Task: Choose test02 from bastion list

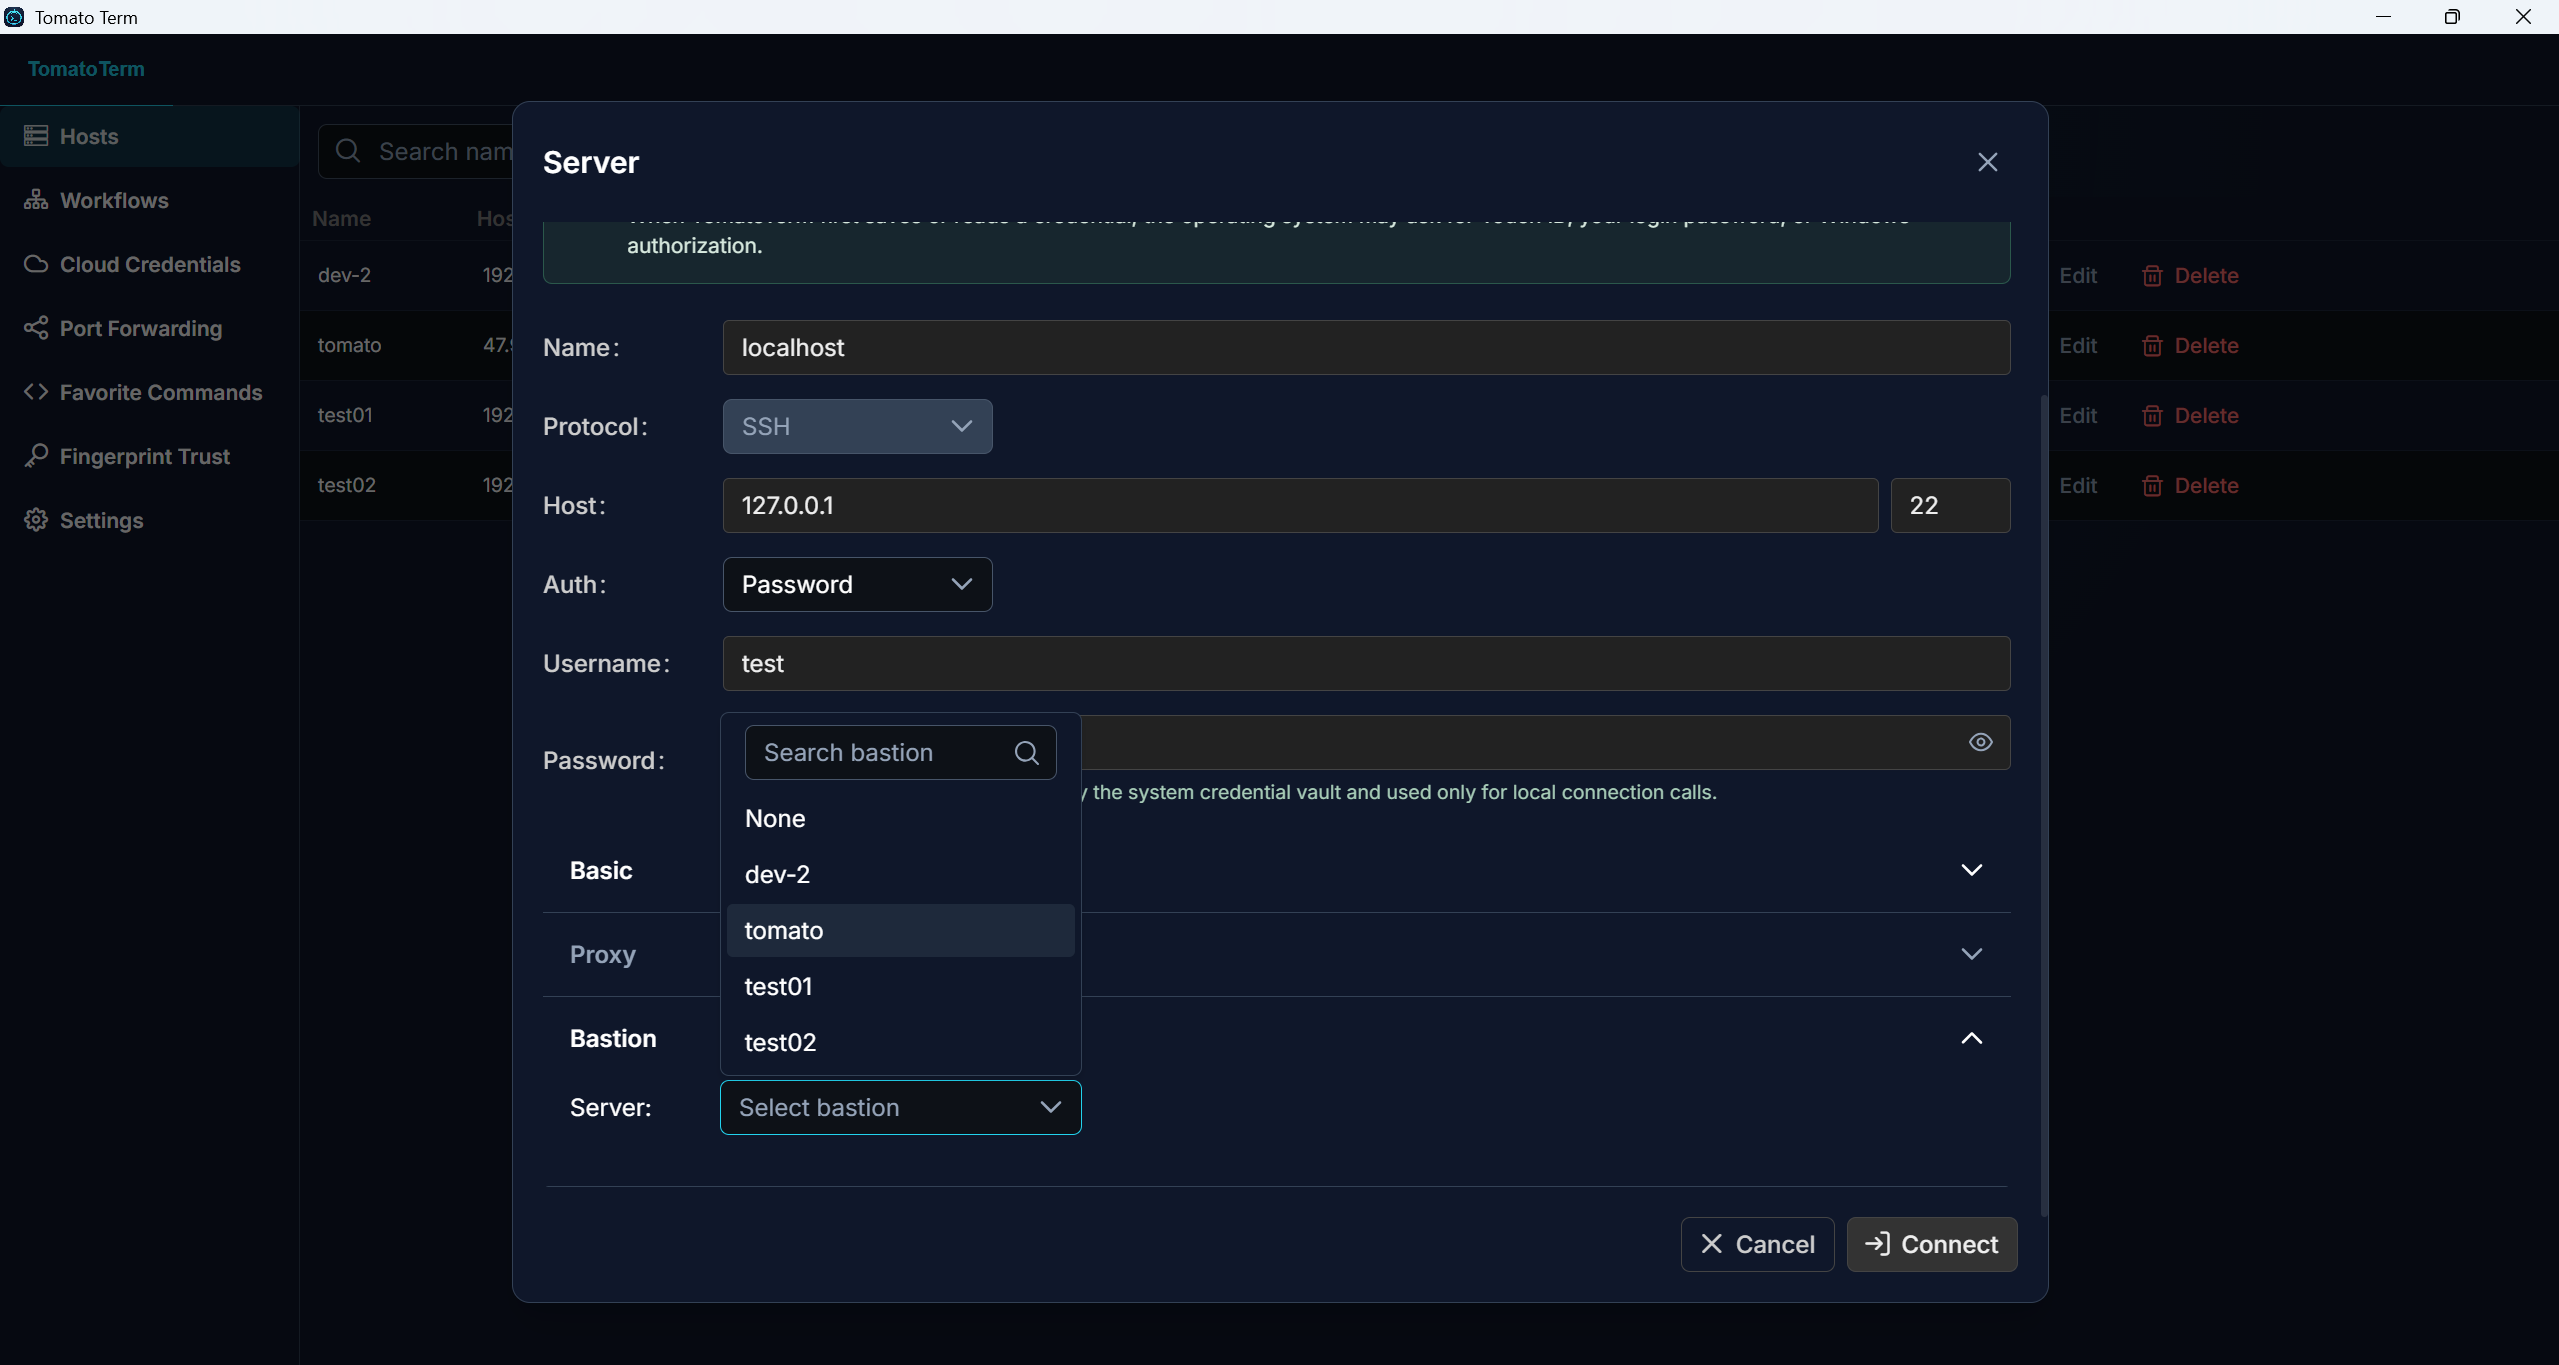Action: (x=900, y=1042)
